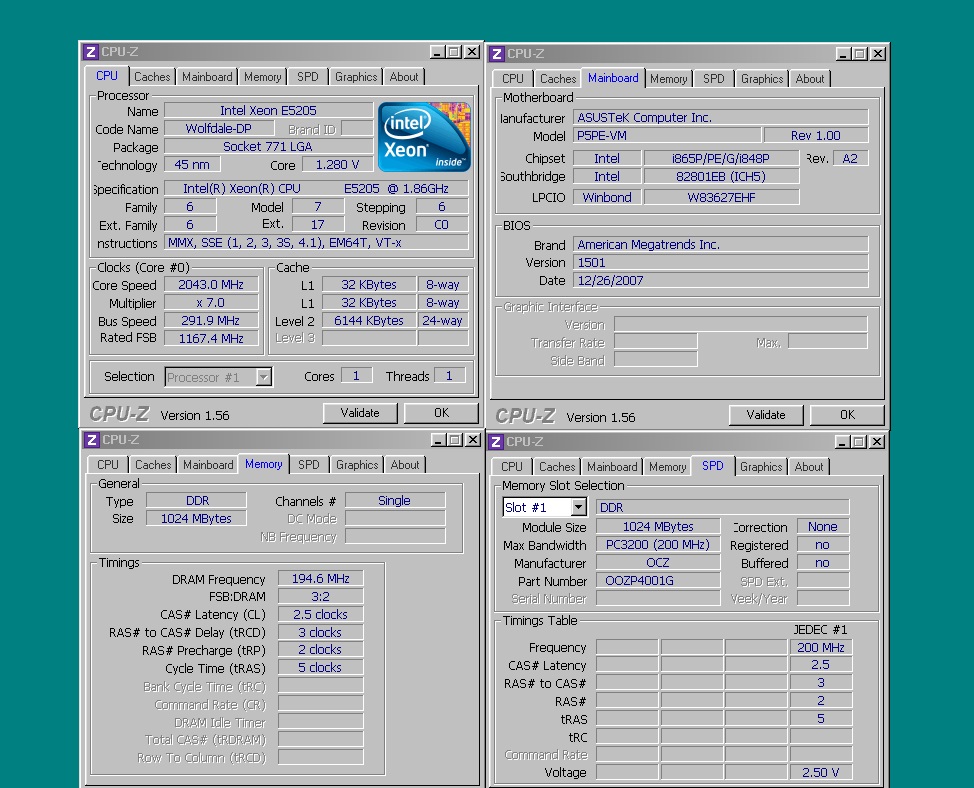Image resolution: width=974 pixels, height=788 pixels.
Task: Maximize the CPU-Z window showing Motherboard details
Action: (x=860, y=54)
